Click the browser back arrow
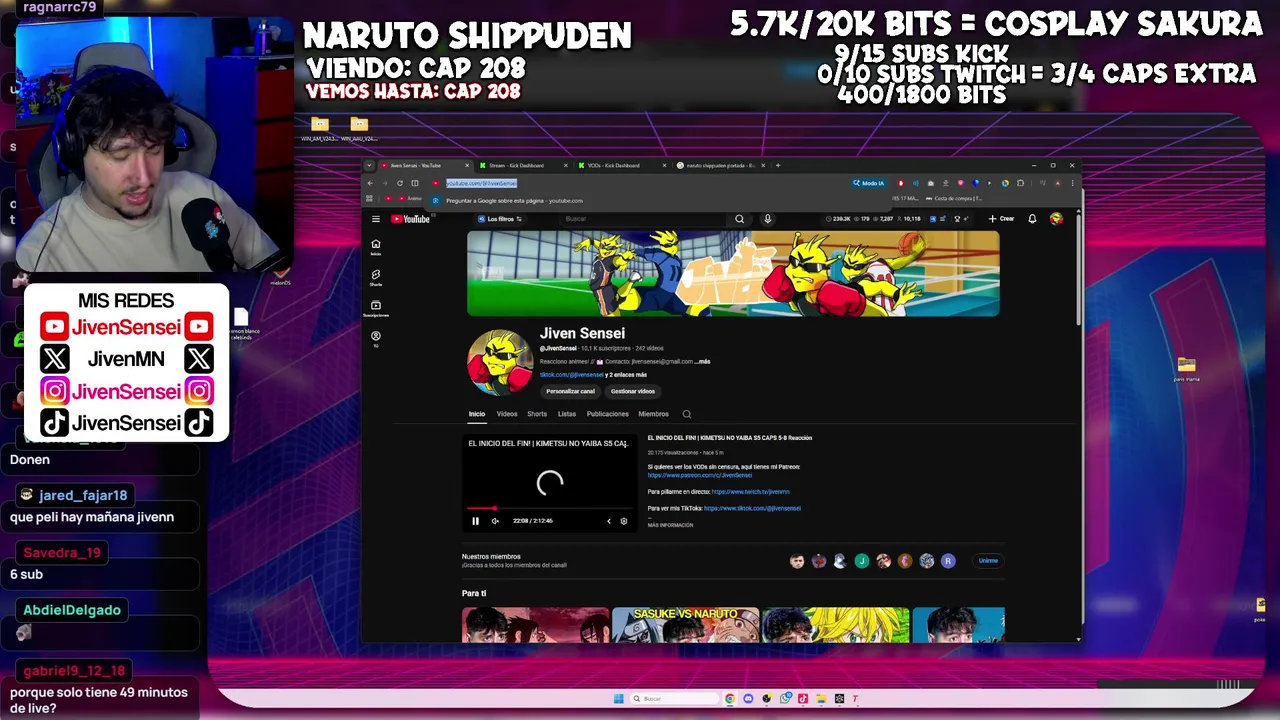Viewport: 1280px width, 720px height. pos(370,183)
